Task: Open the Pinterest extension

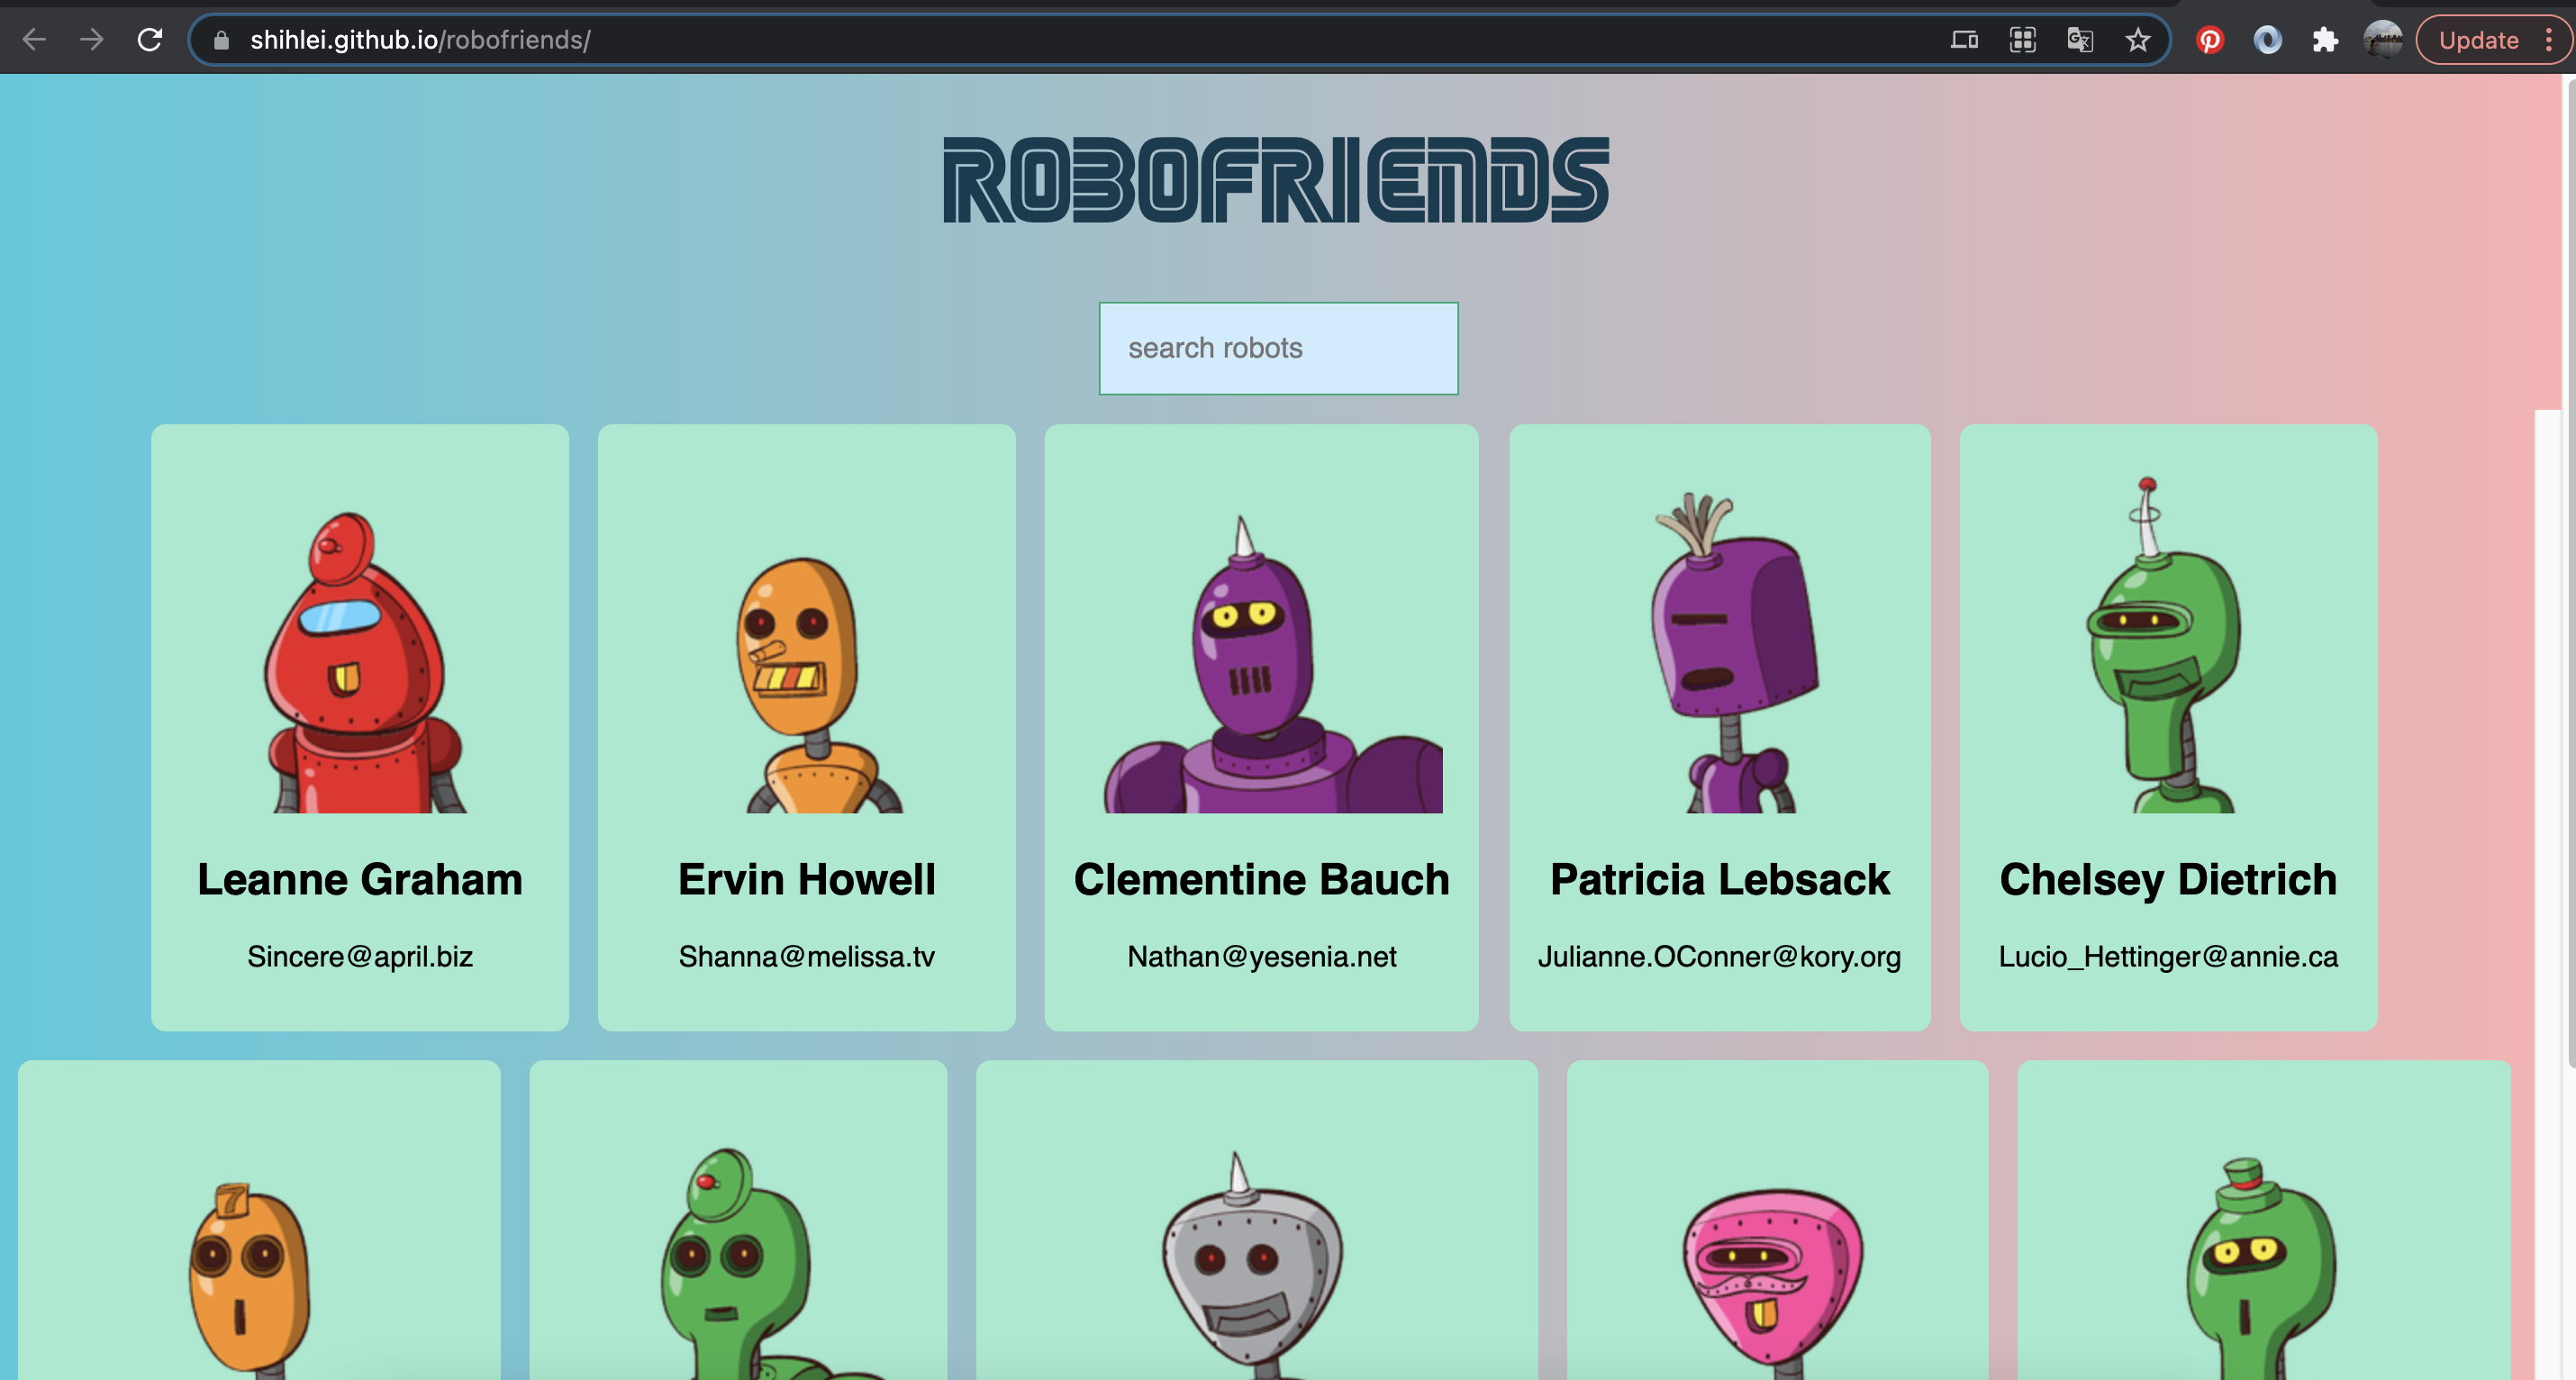Action: 2210,40
